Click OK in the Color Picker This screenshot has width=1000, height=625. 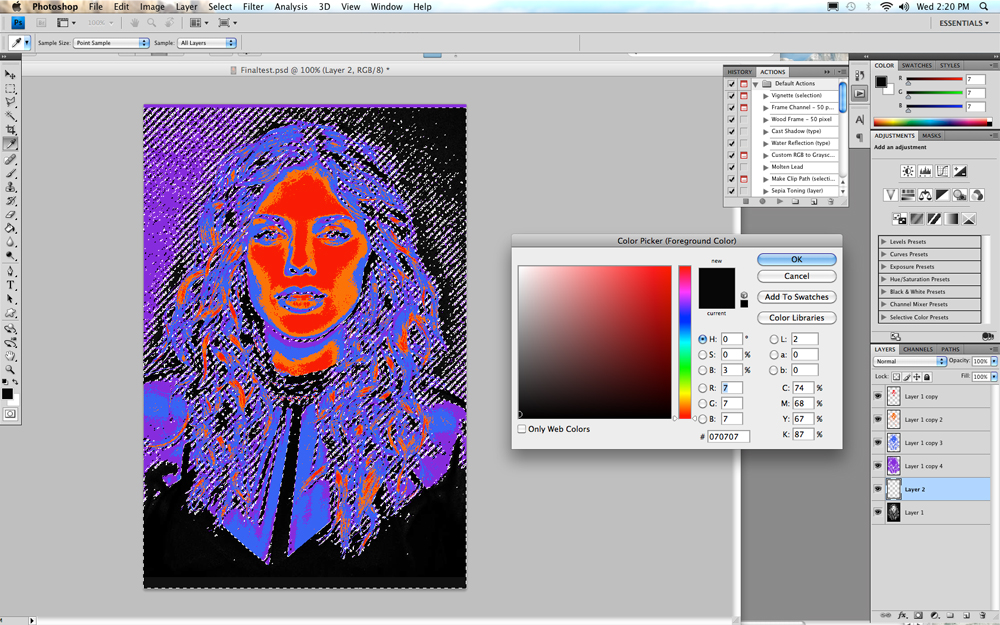pos(797,260)
